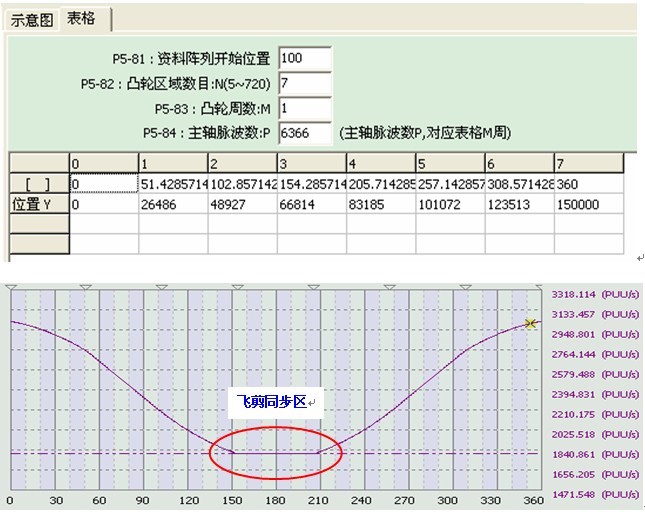Focus the P5-83 cam cycles field
Image resolution: width=645 pixels, height=515 pixels.
click(x=305, y=108)
